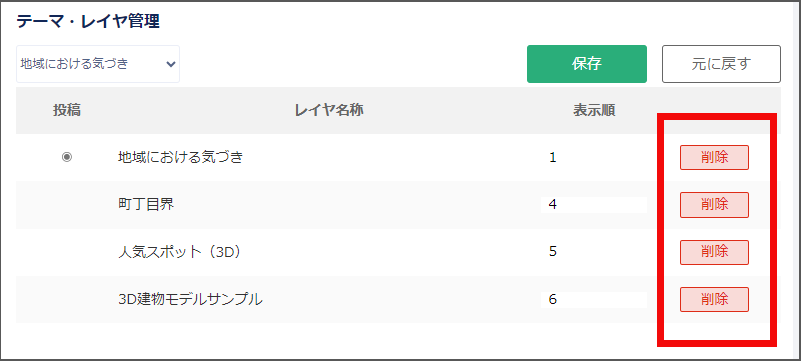Viewport: 801px width, 361px height.
Task: Delete the 町丁目界 layer
Action: tap(714, 205)
